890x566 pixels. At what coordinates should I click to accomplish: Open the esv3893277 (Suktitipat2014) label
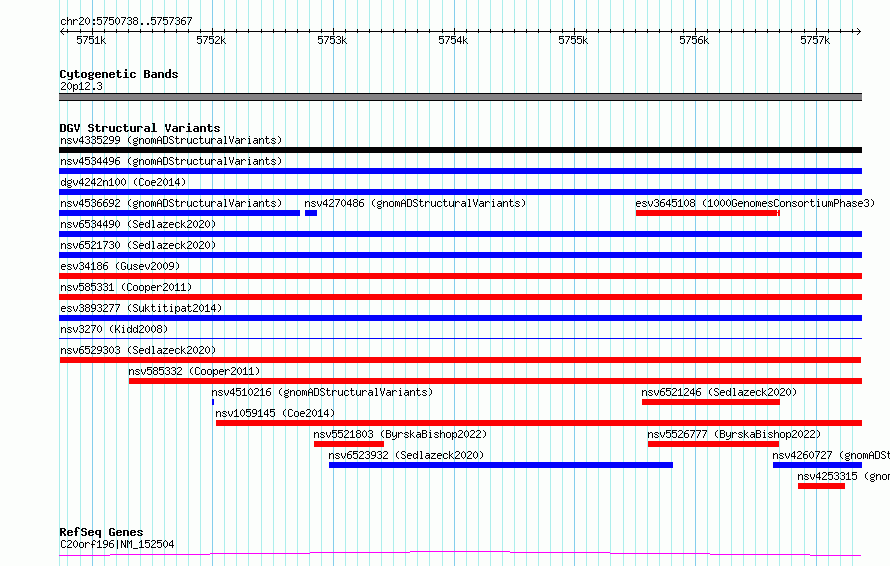141,308
